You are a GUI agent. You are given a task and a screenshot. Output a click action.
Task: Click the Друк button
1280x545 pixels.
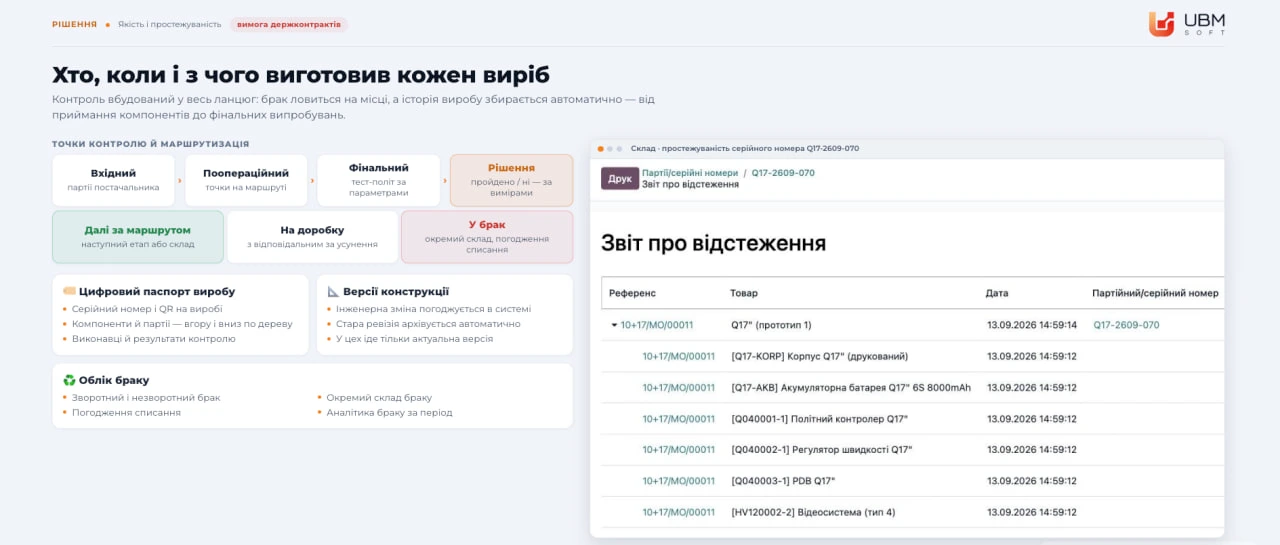pyautogui.click(x=620, y=179)
